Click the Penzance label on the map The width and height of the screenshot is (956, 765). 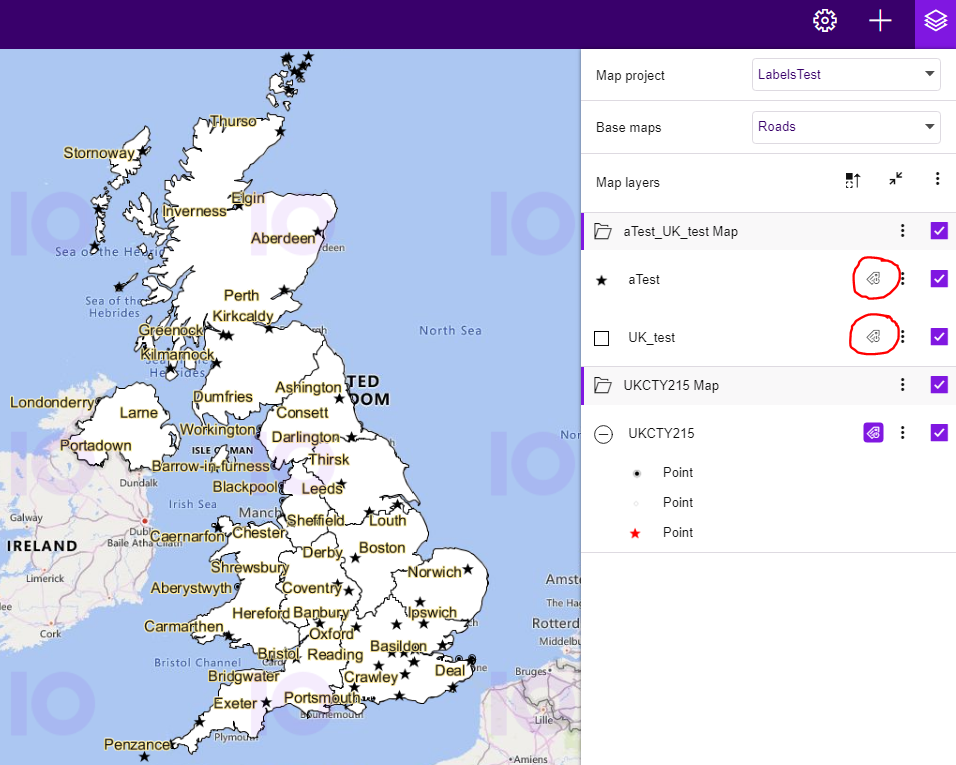click(138, 744)
